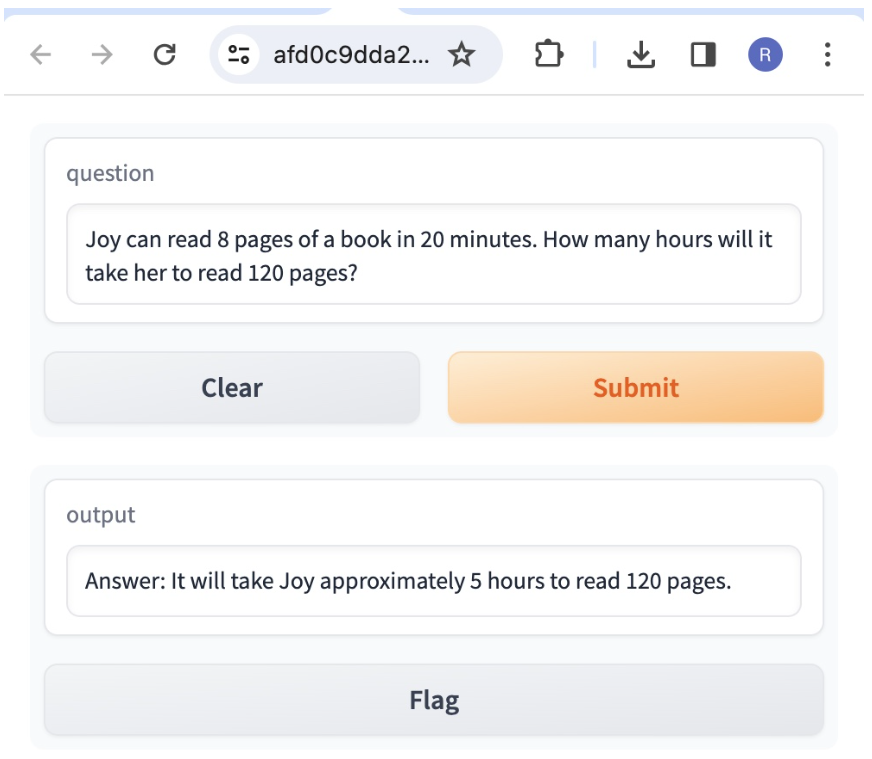
Task: Click the output answer text box
Action: click(433, 581)
